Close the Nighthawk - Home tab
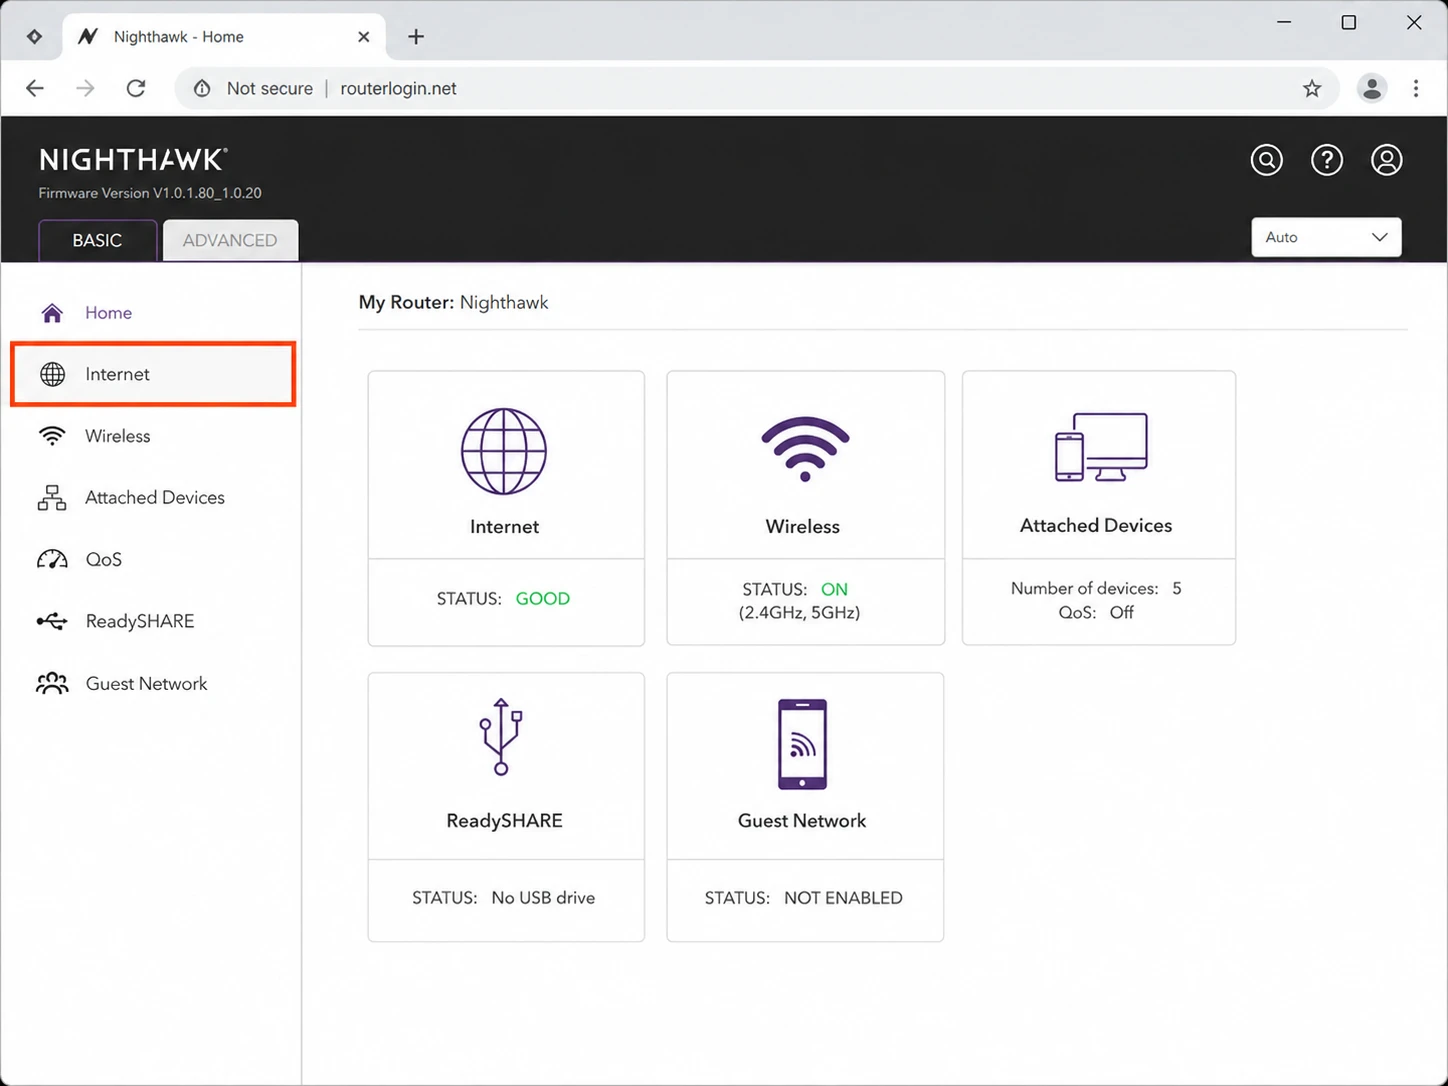 pyautogui.click(x=364, y=37)
